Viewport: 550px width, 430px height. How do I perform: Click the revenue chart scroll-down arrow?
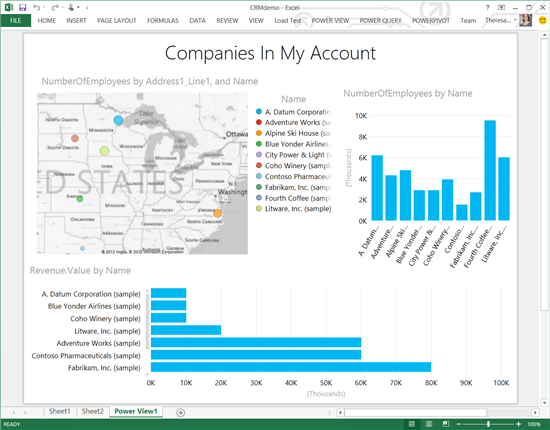147,374
